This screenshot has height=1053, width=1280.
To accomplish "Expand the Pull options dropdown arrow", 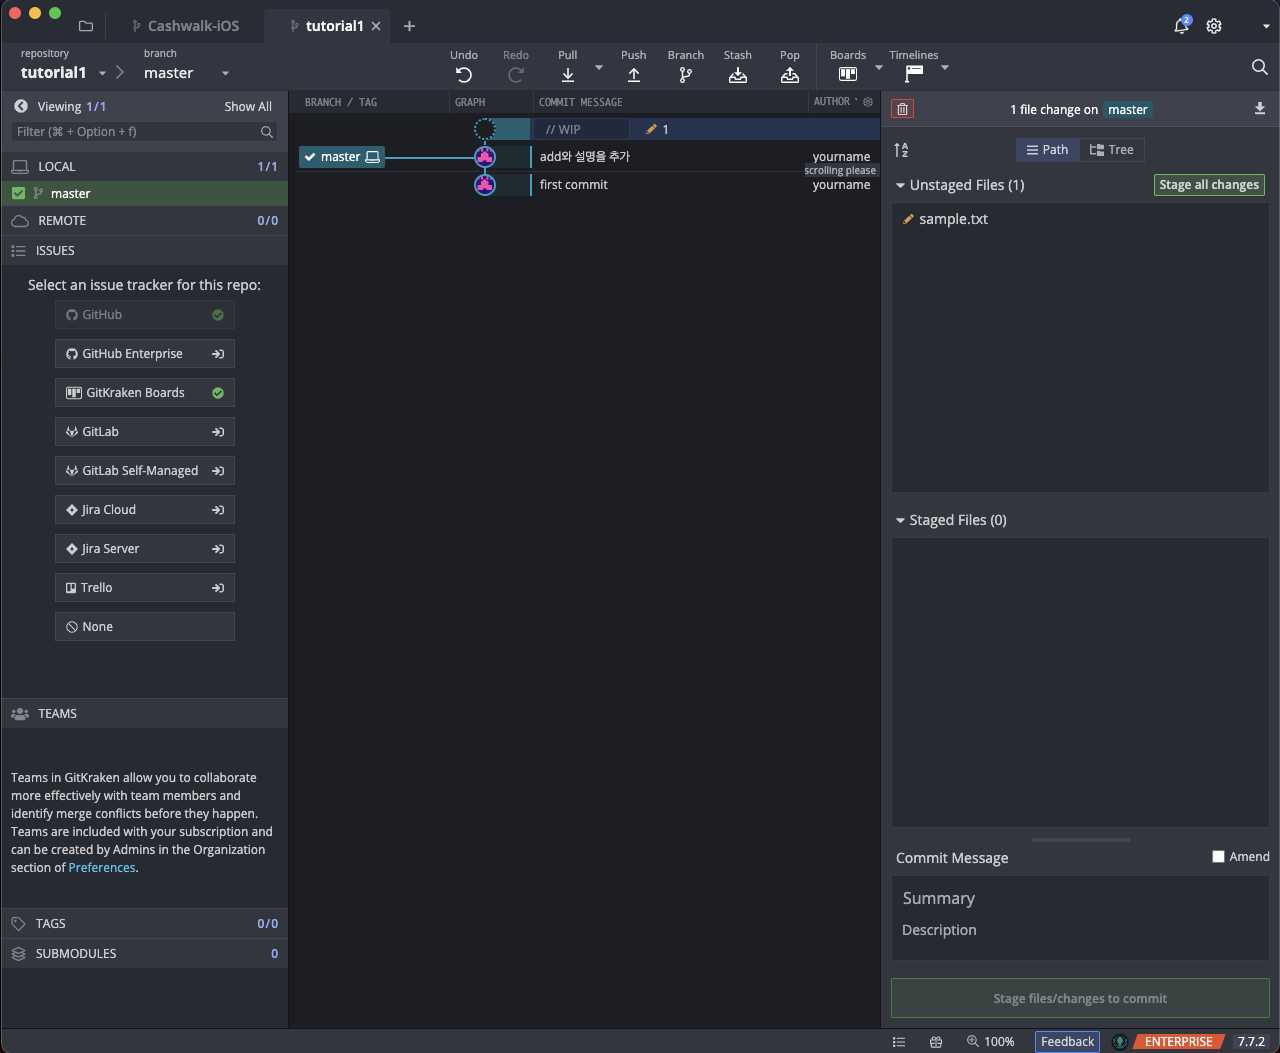I will [599, 68].
